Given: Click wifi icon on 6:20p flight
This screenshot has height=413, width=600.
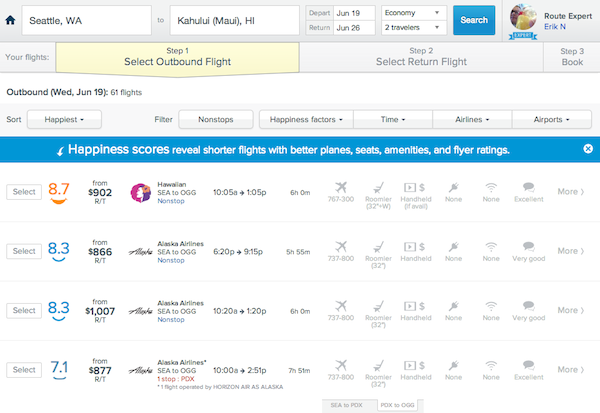Looking at the screenshot, I should point(491,247).
